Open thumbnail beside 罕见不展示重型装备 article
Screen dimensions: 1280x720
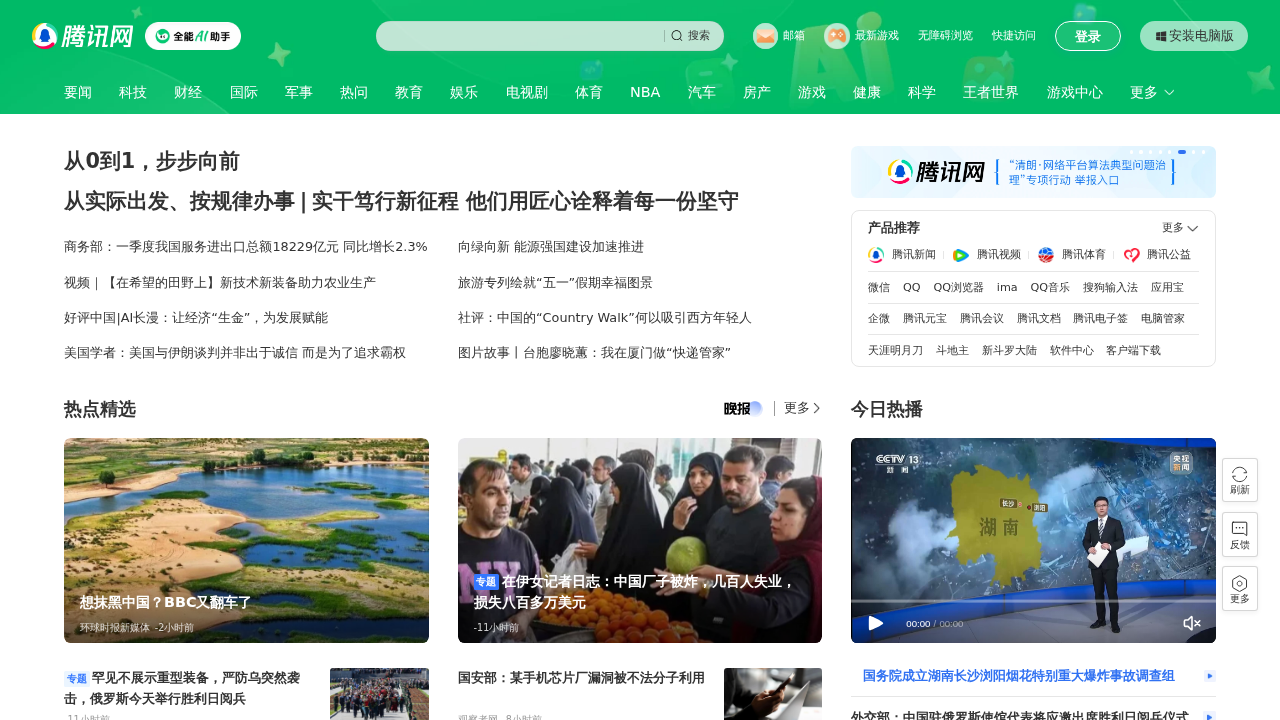coord(379,694)
